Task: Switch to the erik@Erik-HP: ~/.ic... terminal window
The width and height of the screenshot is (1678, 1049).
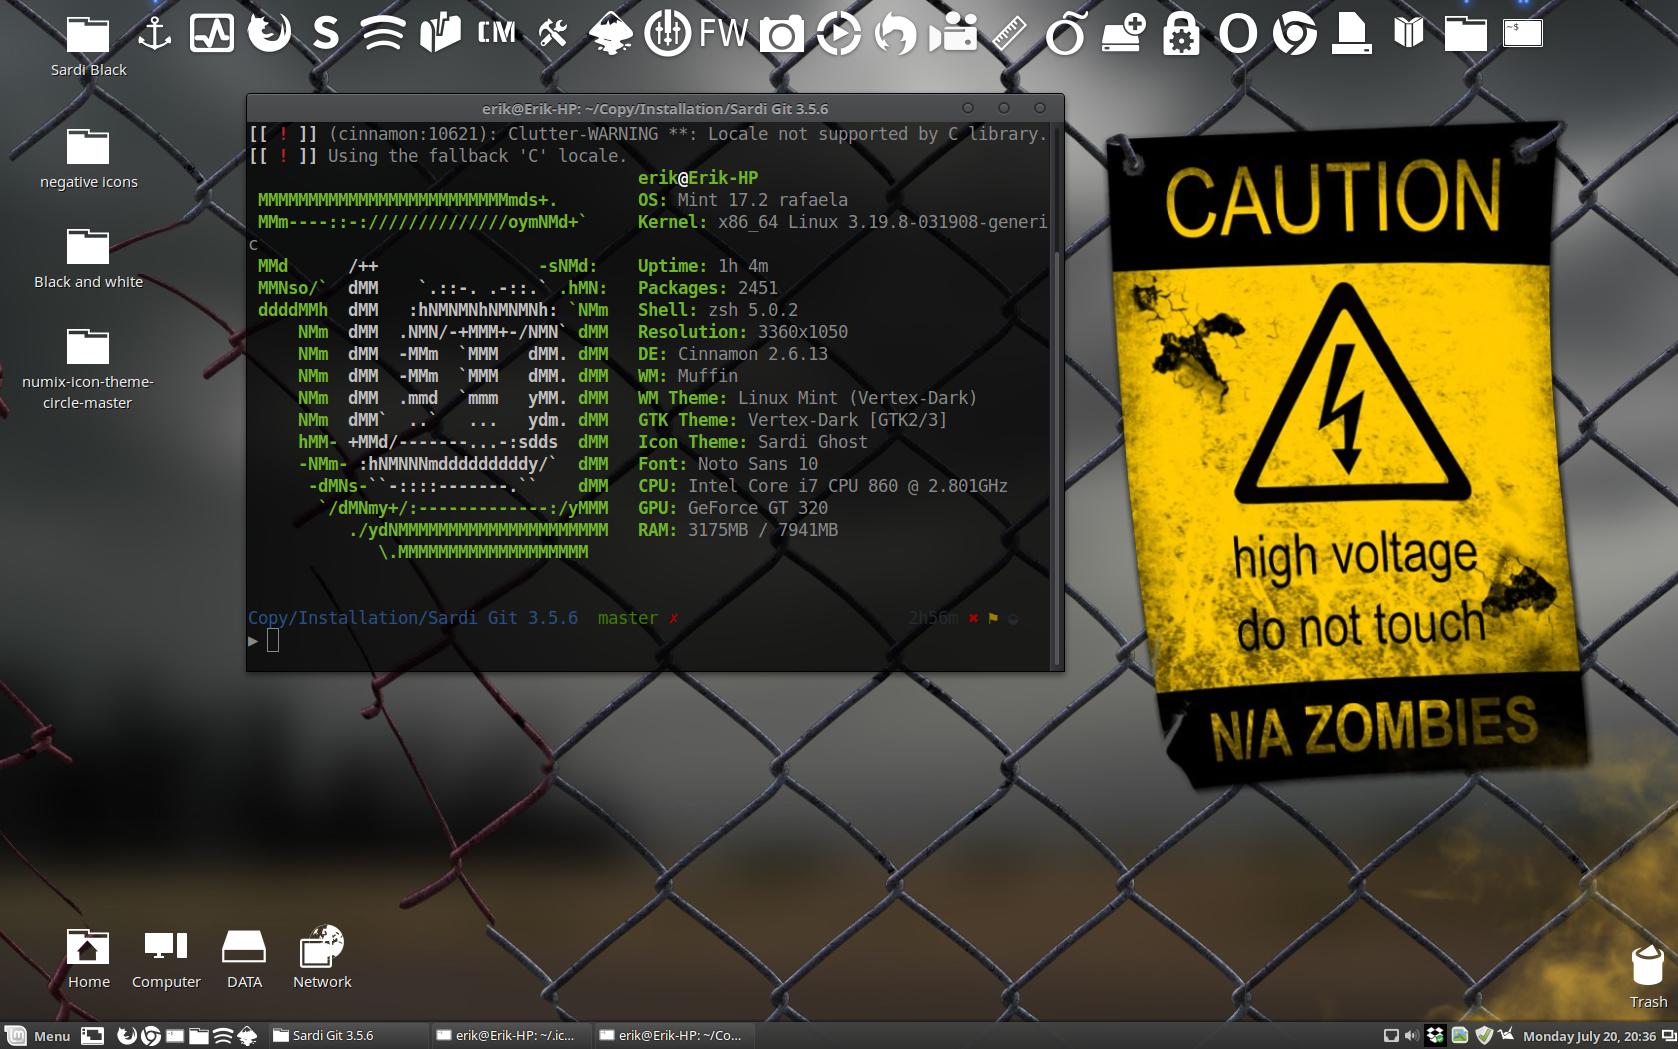Action: (x=511, y=1036)
